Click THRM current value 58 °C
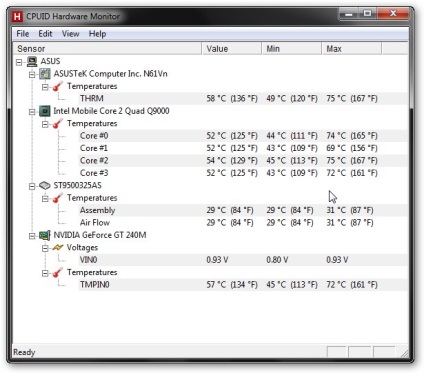The image size is (424, 373). (x=232, y=99)
